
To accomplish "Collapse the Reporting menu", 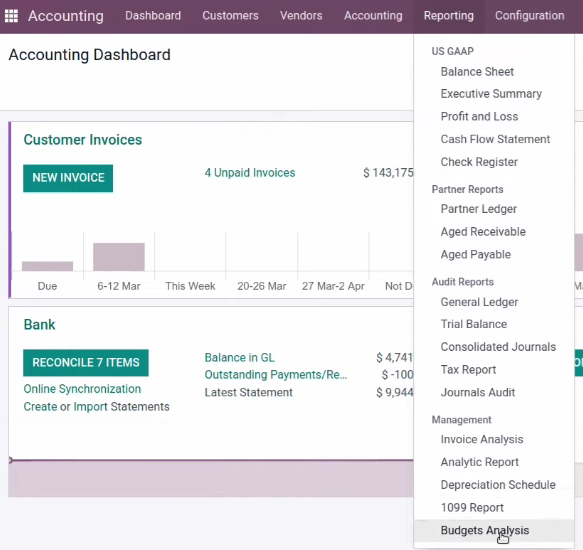I will [x=448, y=16].
